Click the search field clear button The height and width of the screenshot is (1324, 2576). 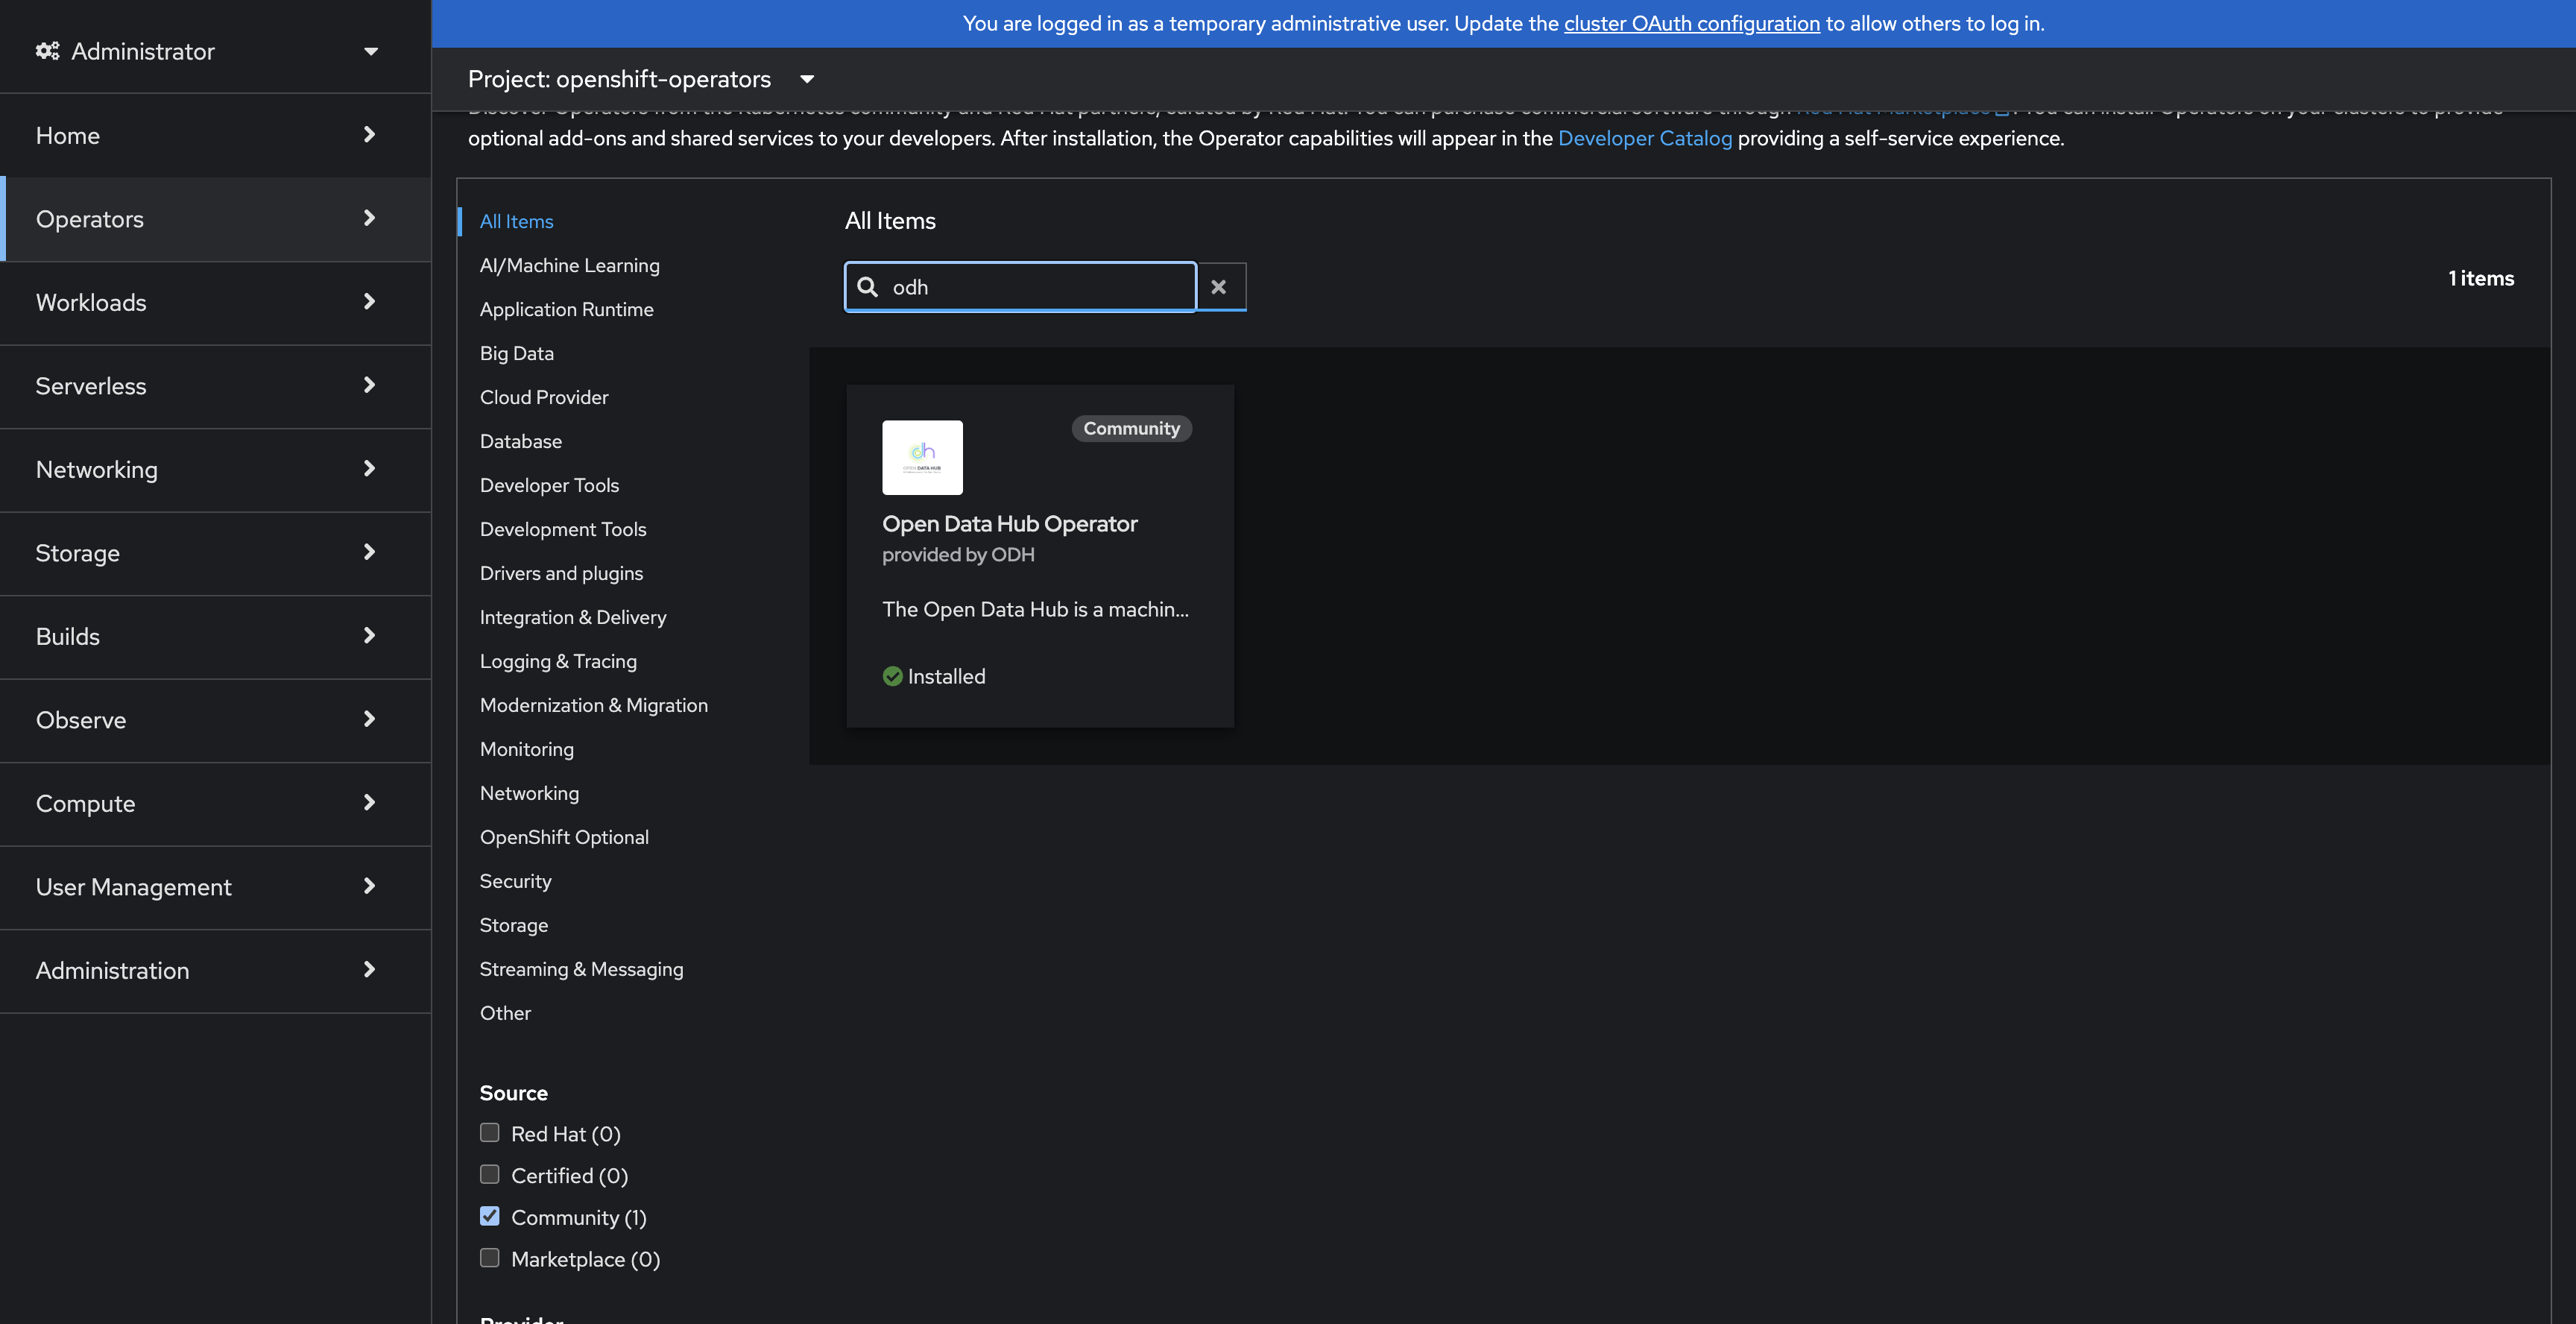tap(1220, 286)
